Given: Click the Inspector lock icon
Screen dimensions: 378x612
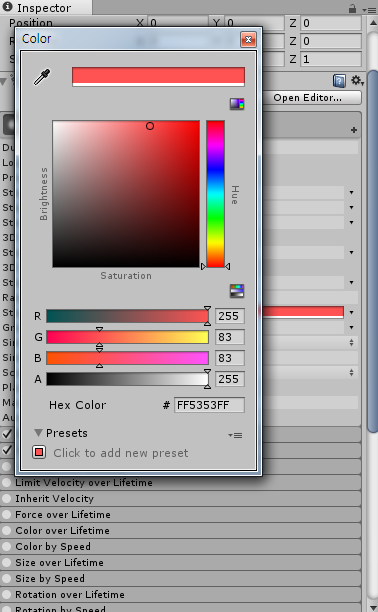Looking at the screenshot, I should (352, 8).
